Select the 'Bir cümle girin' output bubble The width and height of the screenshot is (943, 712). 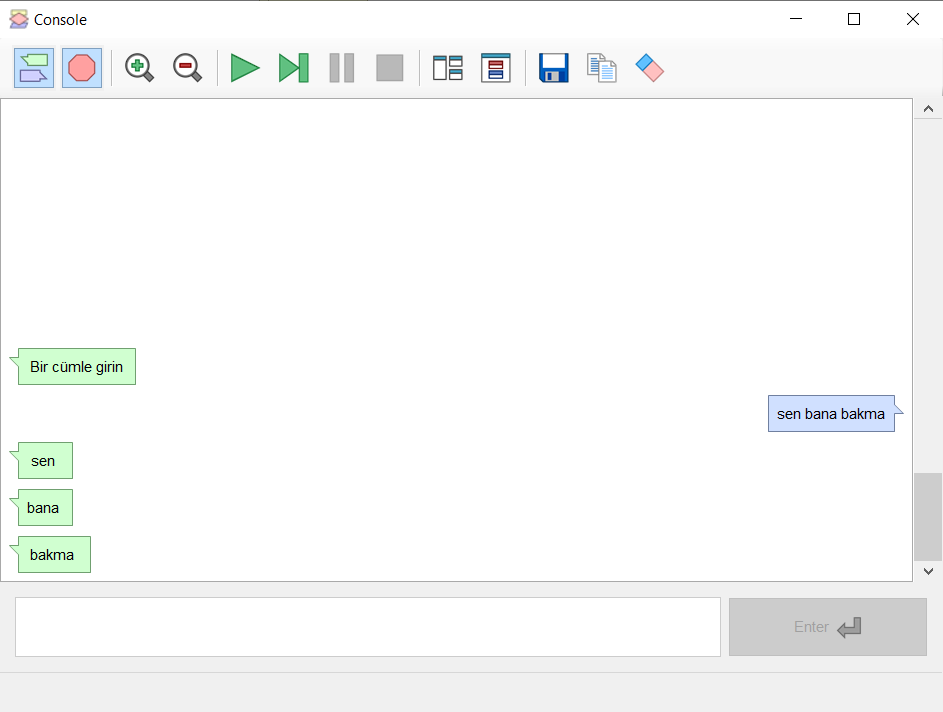pos(76,367)
